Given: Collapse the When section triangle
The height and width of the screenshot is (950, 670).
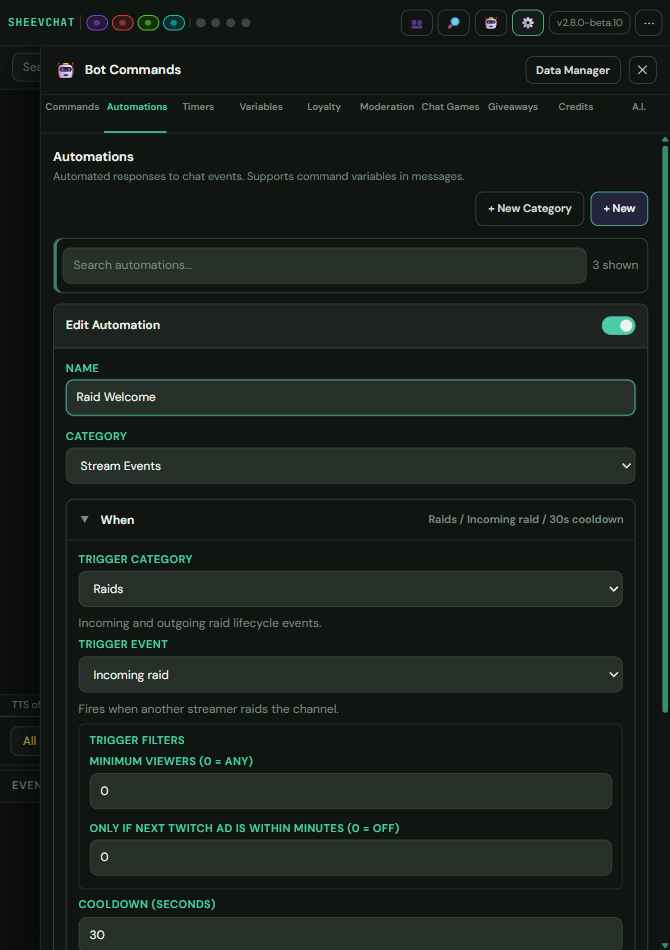Looking at the screenshot, I should (84, 520).
